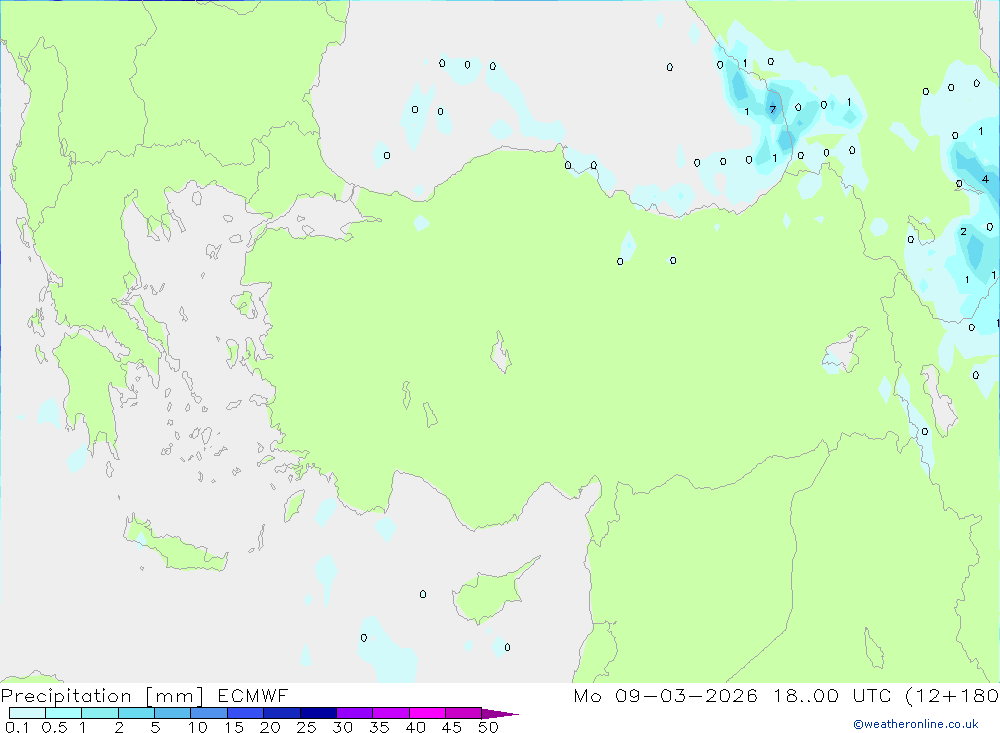Image resolution: width=1000 pixels, height=733 pixels.
Task: Click the 2–5 mm legend color swatch
Action: tap(136, 713)
